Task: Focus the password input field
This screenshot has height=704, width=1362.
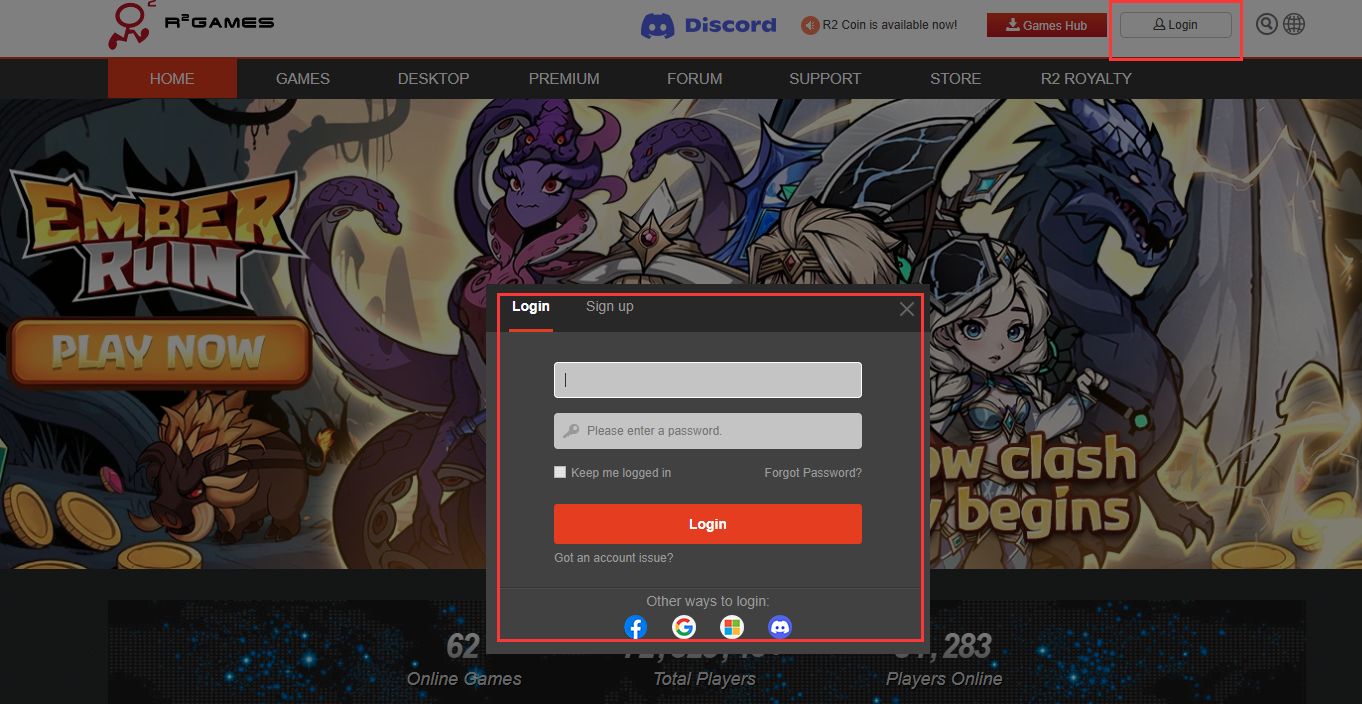Action: [x=708, y=431]
